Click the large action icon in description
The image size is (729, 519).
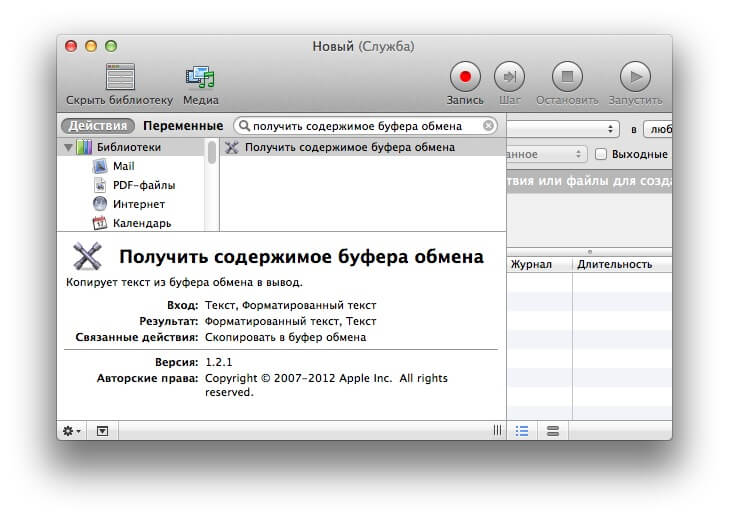tap(87, 256)
